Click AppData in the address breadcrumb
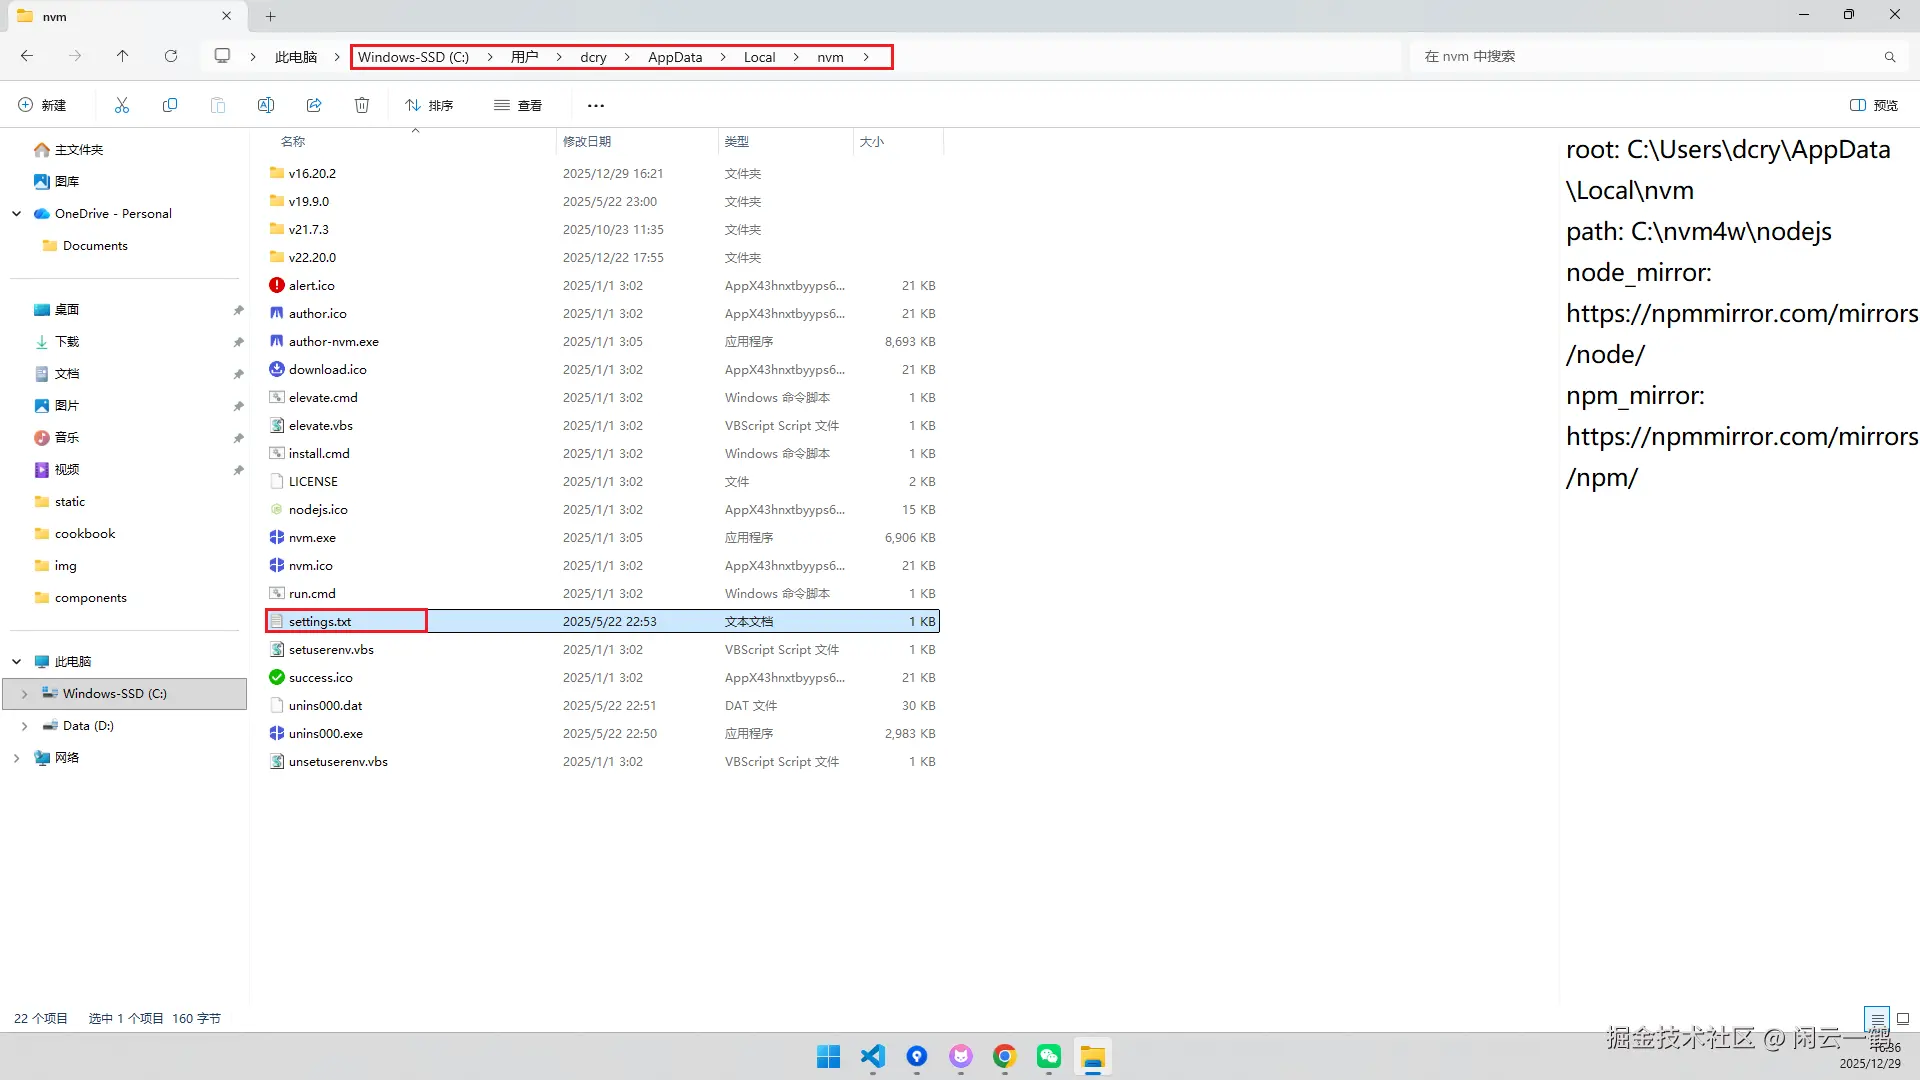The height and width of the screenshot is (1080, 1920). (675, 57)
